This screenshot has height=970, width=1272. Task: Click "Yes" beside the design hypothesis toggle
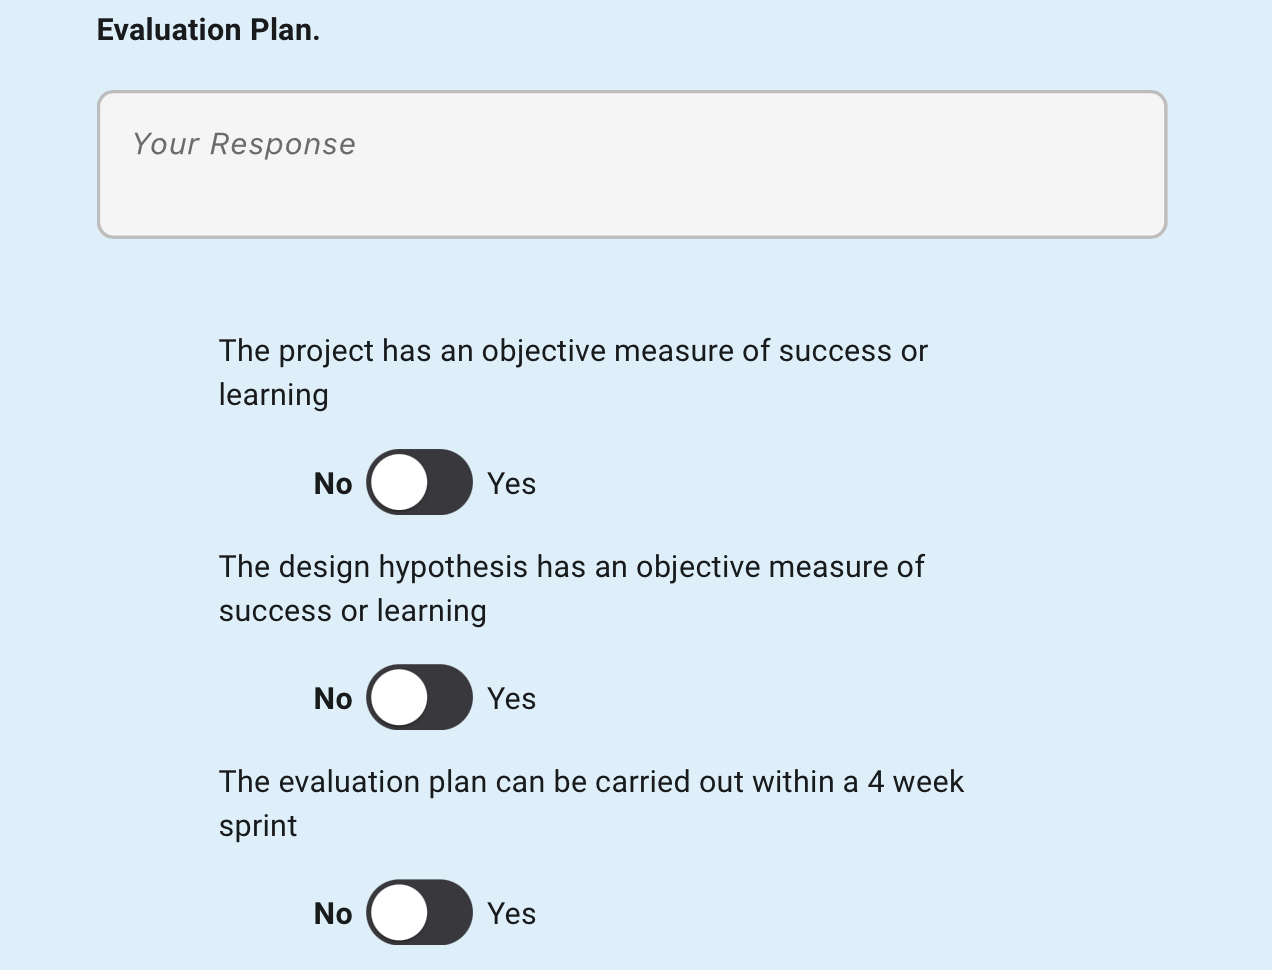pyautogui.click(x=511, y=699)
